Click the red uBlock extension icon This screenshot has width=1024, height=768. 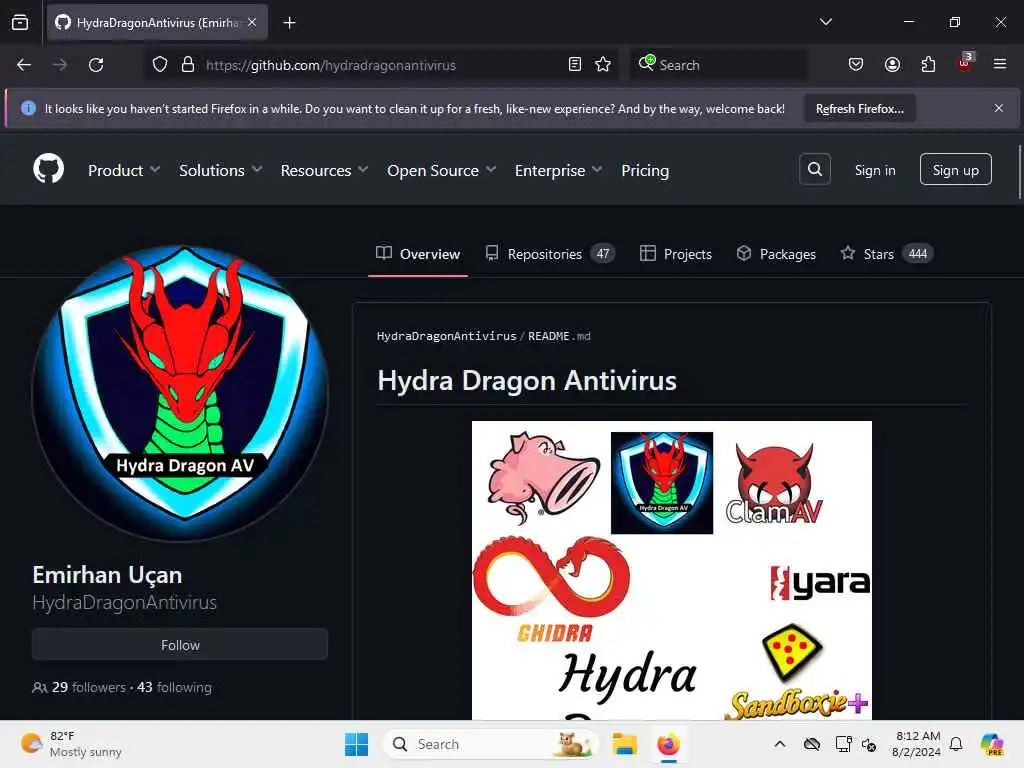[965, 63]
